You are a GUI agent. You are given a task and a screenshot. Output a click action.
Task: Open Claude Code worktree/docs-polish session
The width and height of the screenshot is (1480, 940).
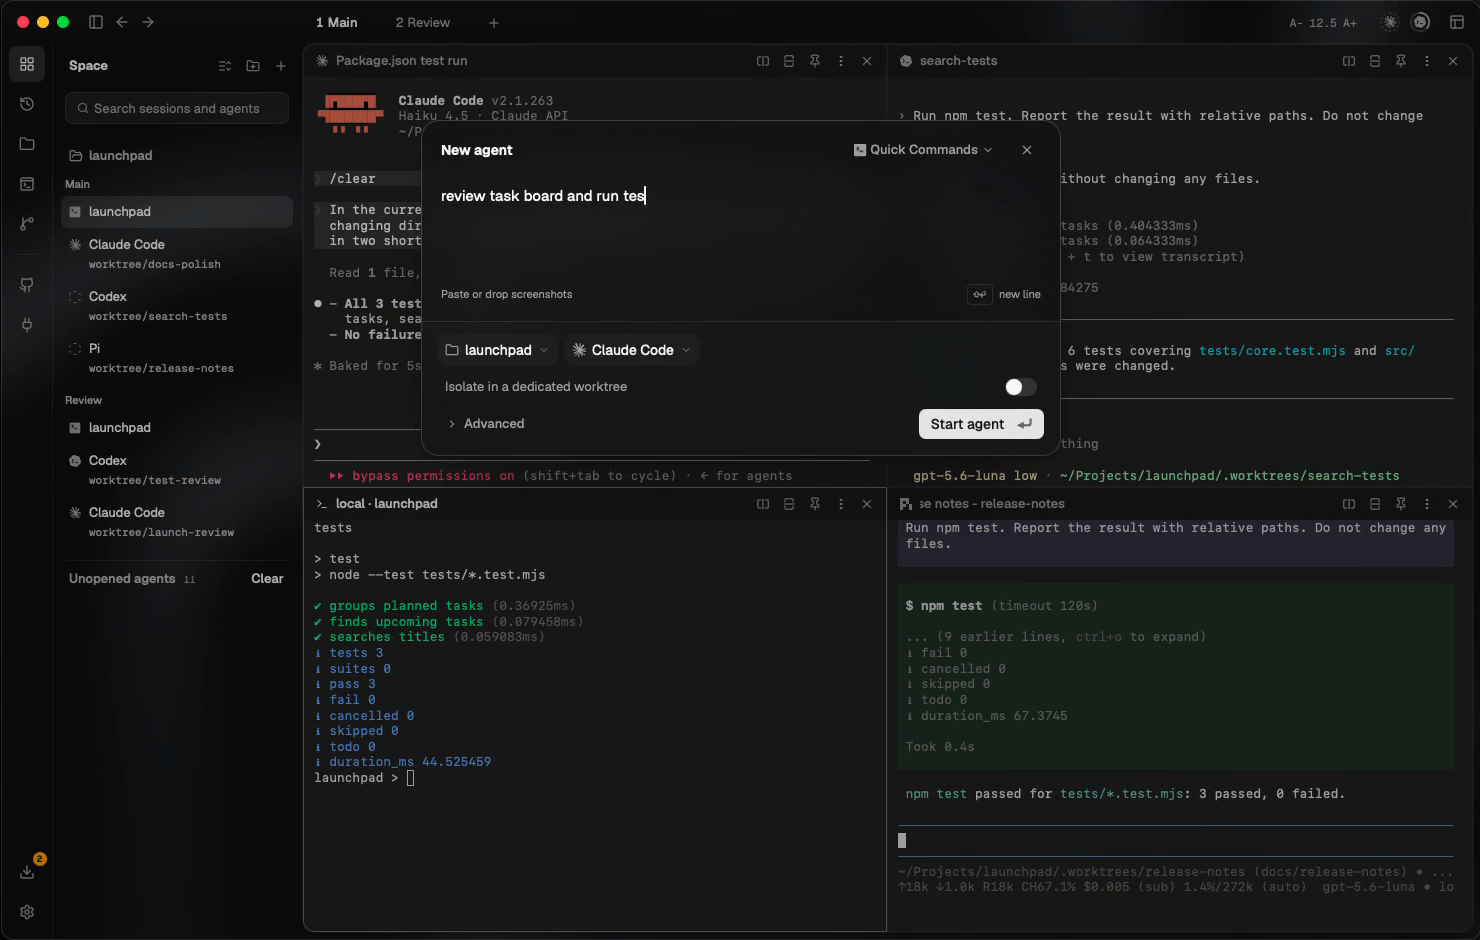[177, 254]
